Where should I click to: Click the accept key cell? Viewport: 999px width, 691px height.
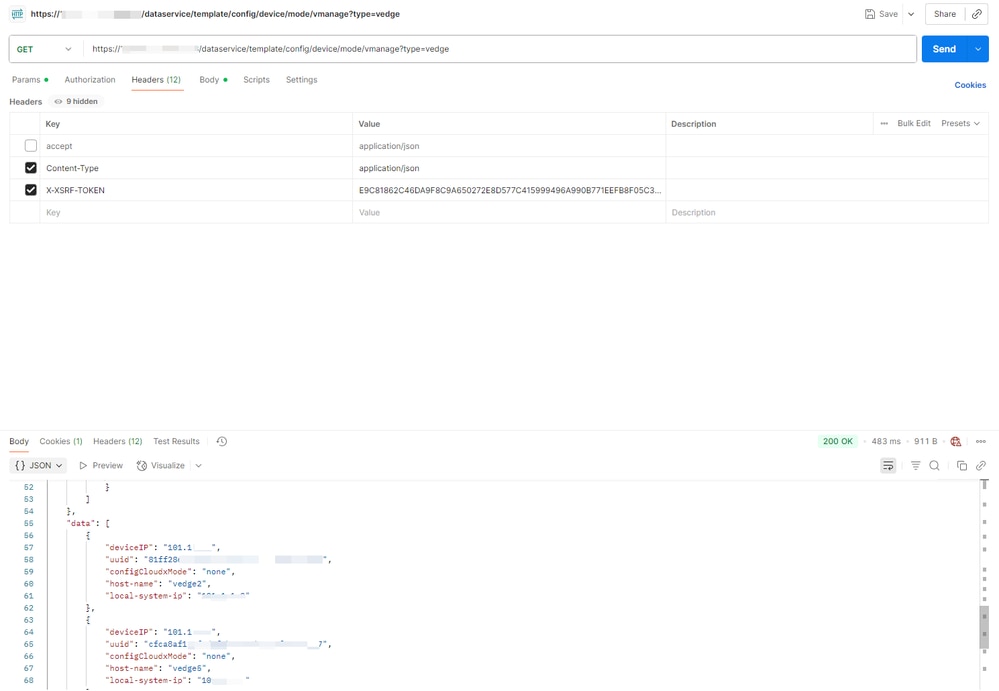pyautogui.click(x=196, y=146)
